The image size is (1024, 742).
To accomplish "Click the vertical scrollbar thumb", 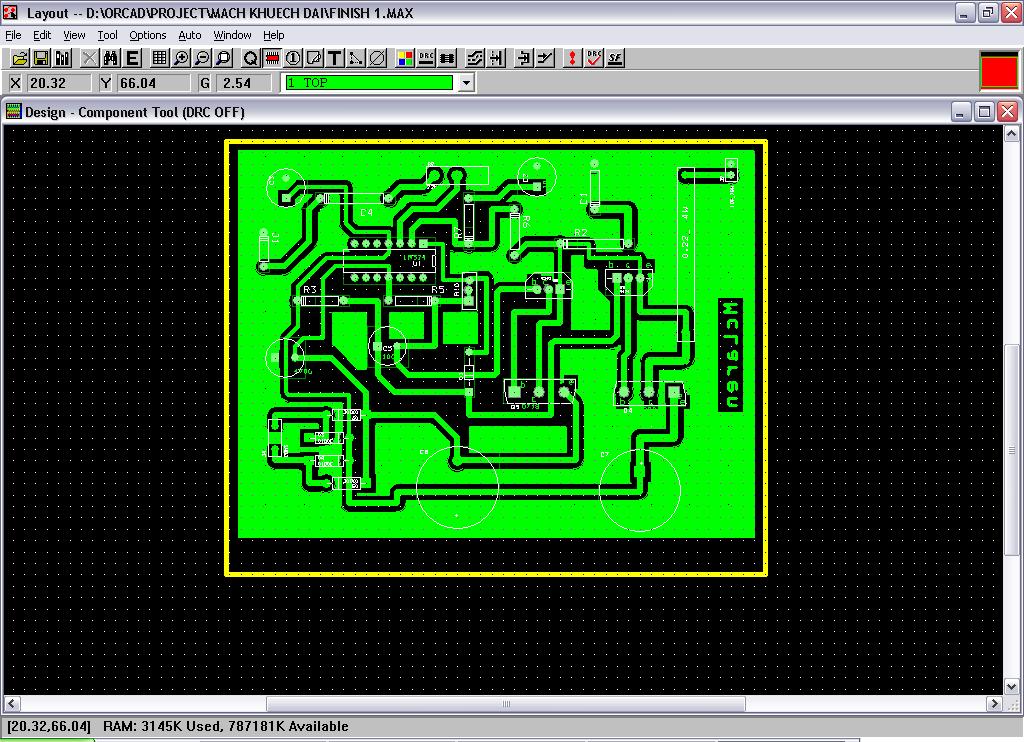I will (x=1012, y=450).
